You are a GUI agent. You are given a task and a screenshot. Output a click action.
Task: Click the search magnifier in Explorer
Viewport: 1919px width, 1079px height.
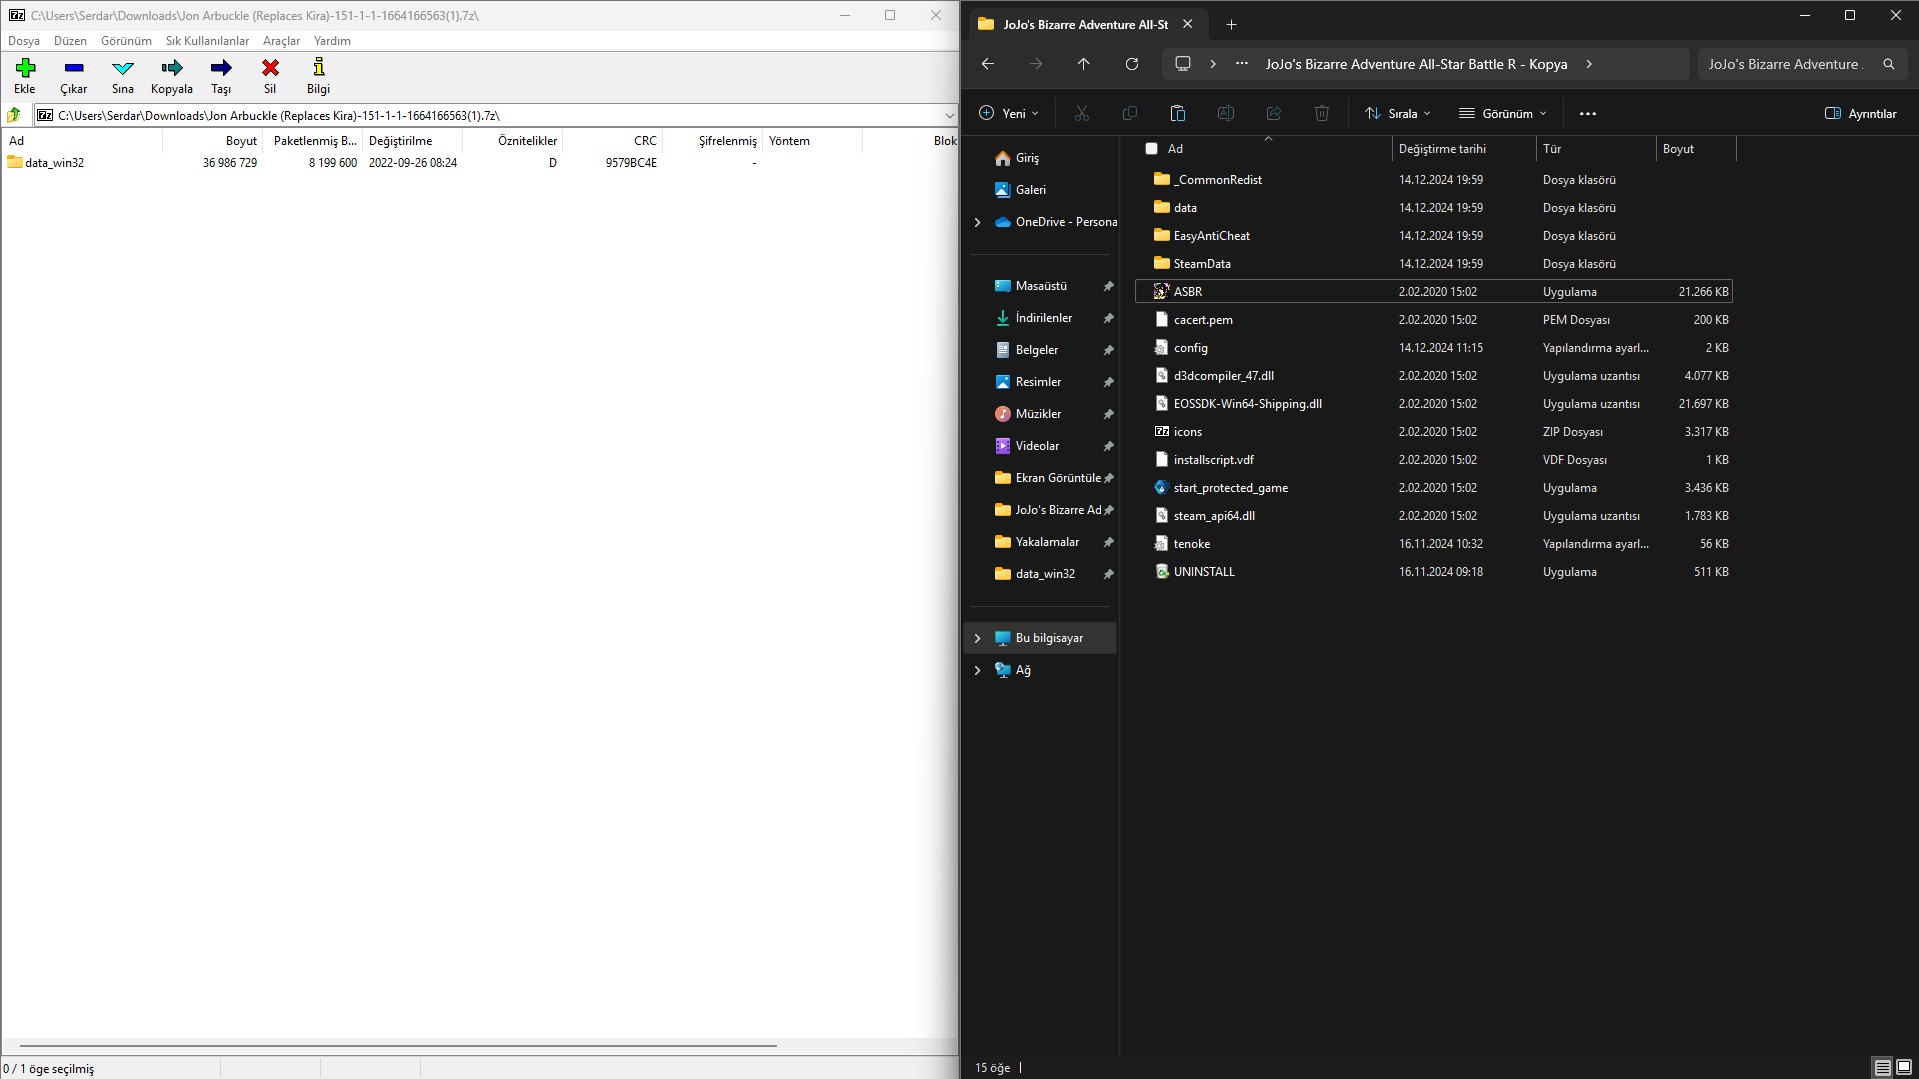pyautogui.click(x=1889, y=64)
